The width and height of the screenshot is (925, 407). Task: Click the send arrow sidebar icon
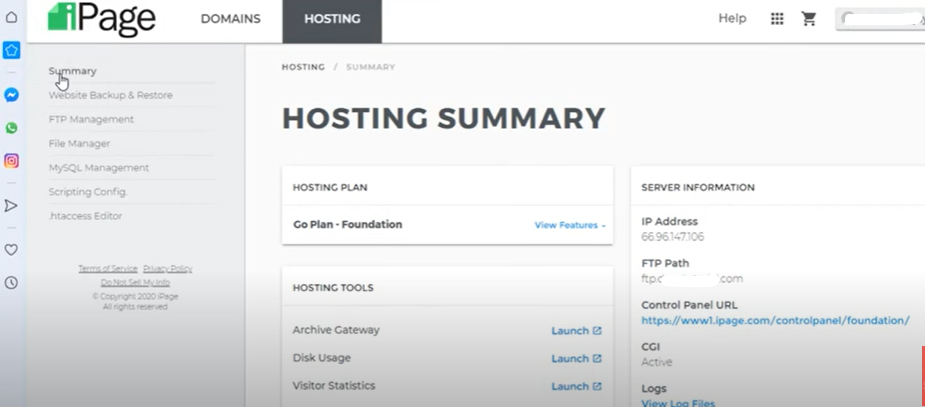[x=11, y=205]
